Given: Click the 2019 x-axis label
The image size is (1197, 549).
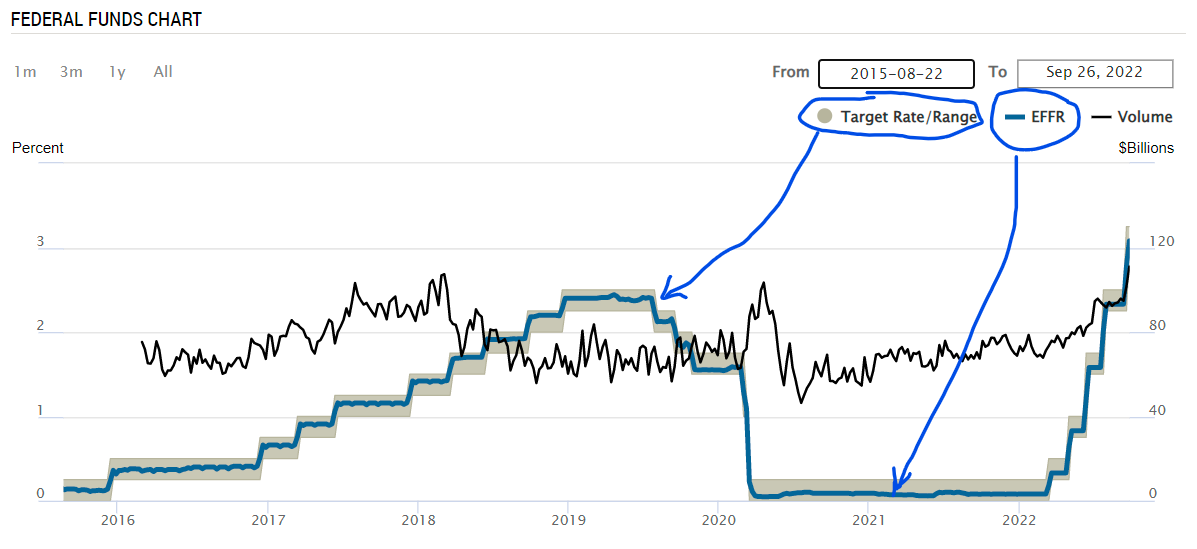Looking at the screenshot, I should click(568, 520).
